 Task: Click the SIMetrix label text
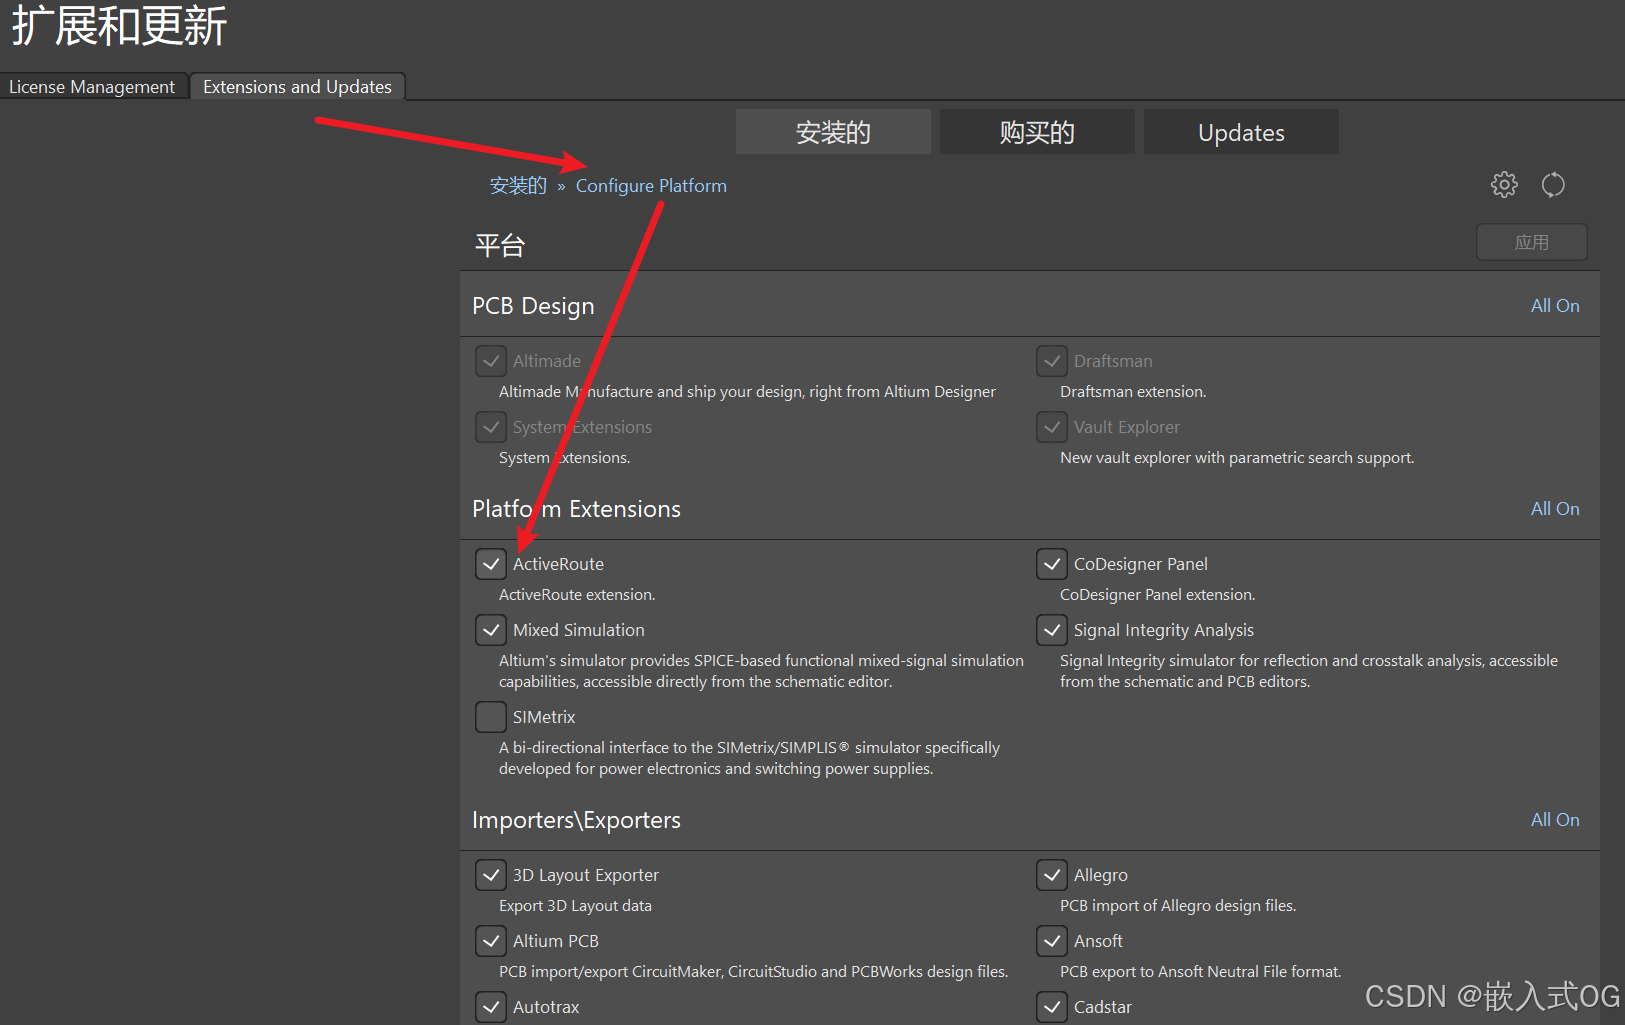[x=544, y=717]
